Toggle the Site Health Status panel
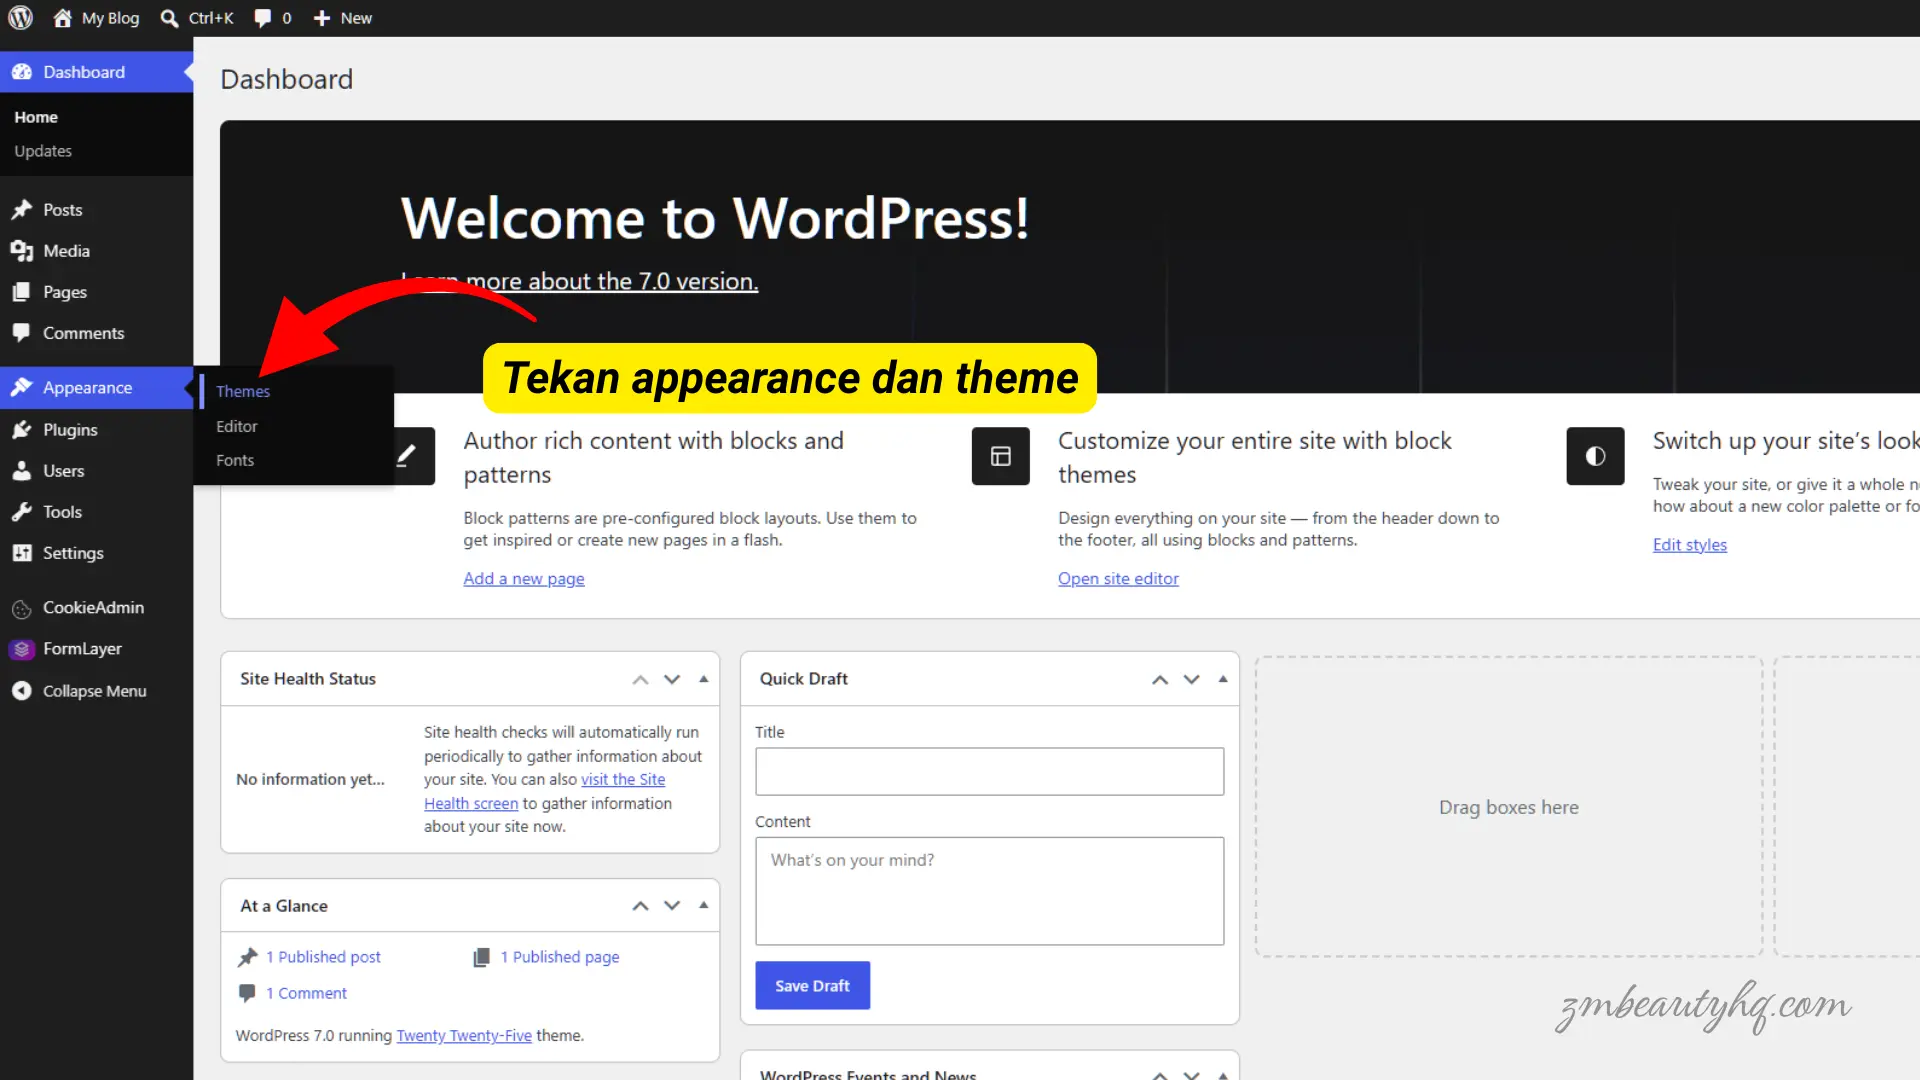1920x1080 pixels. pyautogui.click(x=704, y=679)
